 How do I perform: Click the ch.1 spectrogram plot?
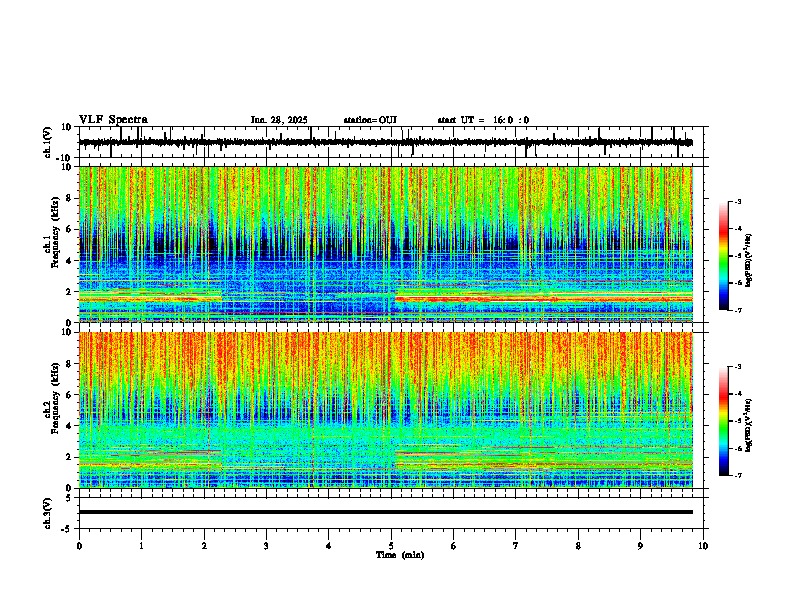click(386, 244)
